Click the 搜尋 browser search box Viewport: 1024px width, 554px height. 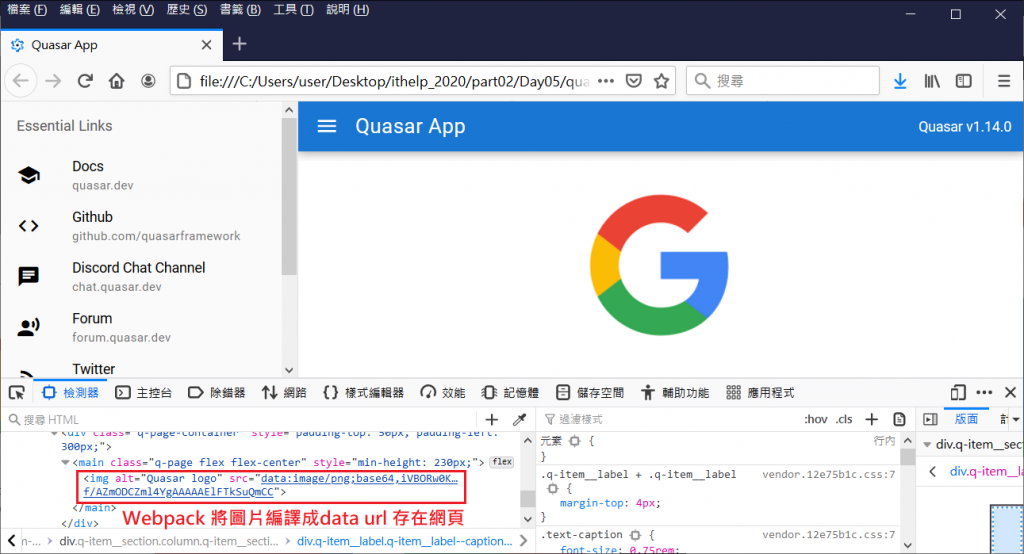783,81
